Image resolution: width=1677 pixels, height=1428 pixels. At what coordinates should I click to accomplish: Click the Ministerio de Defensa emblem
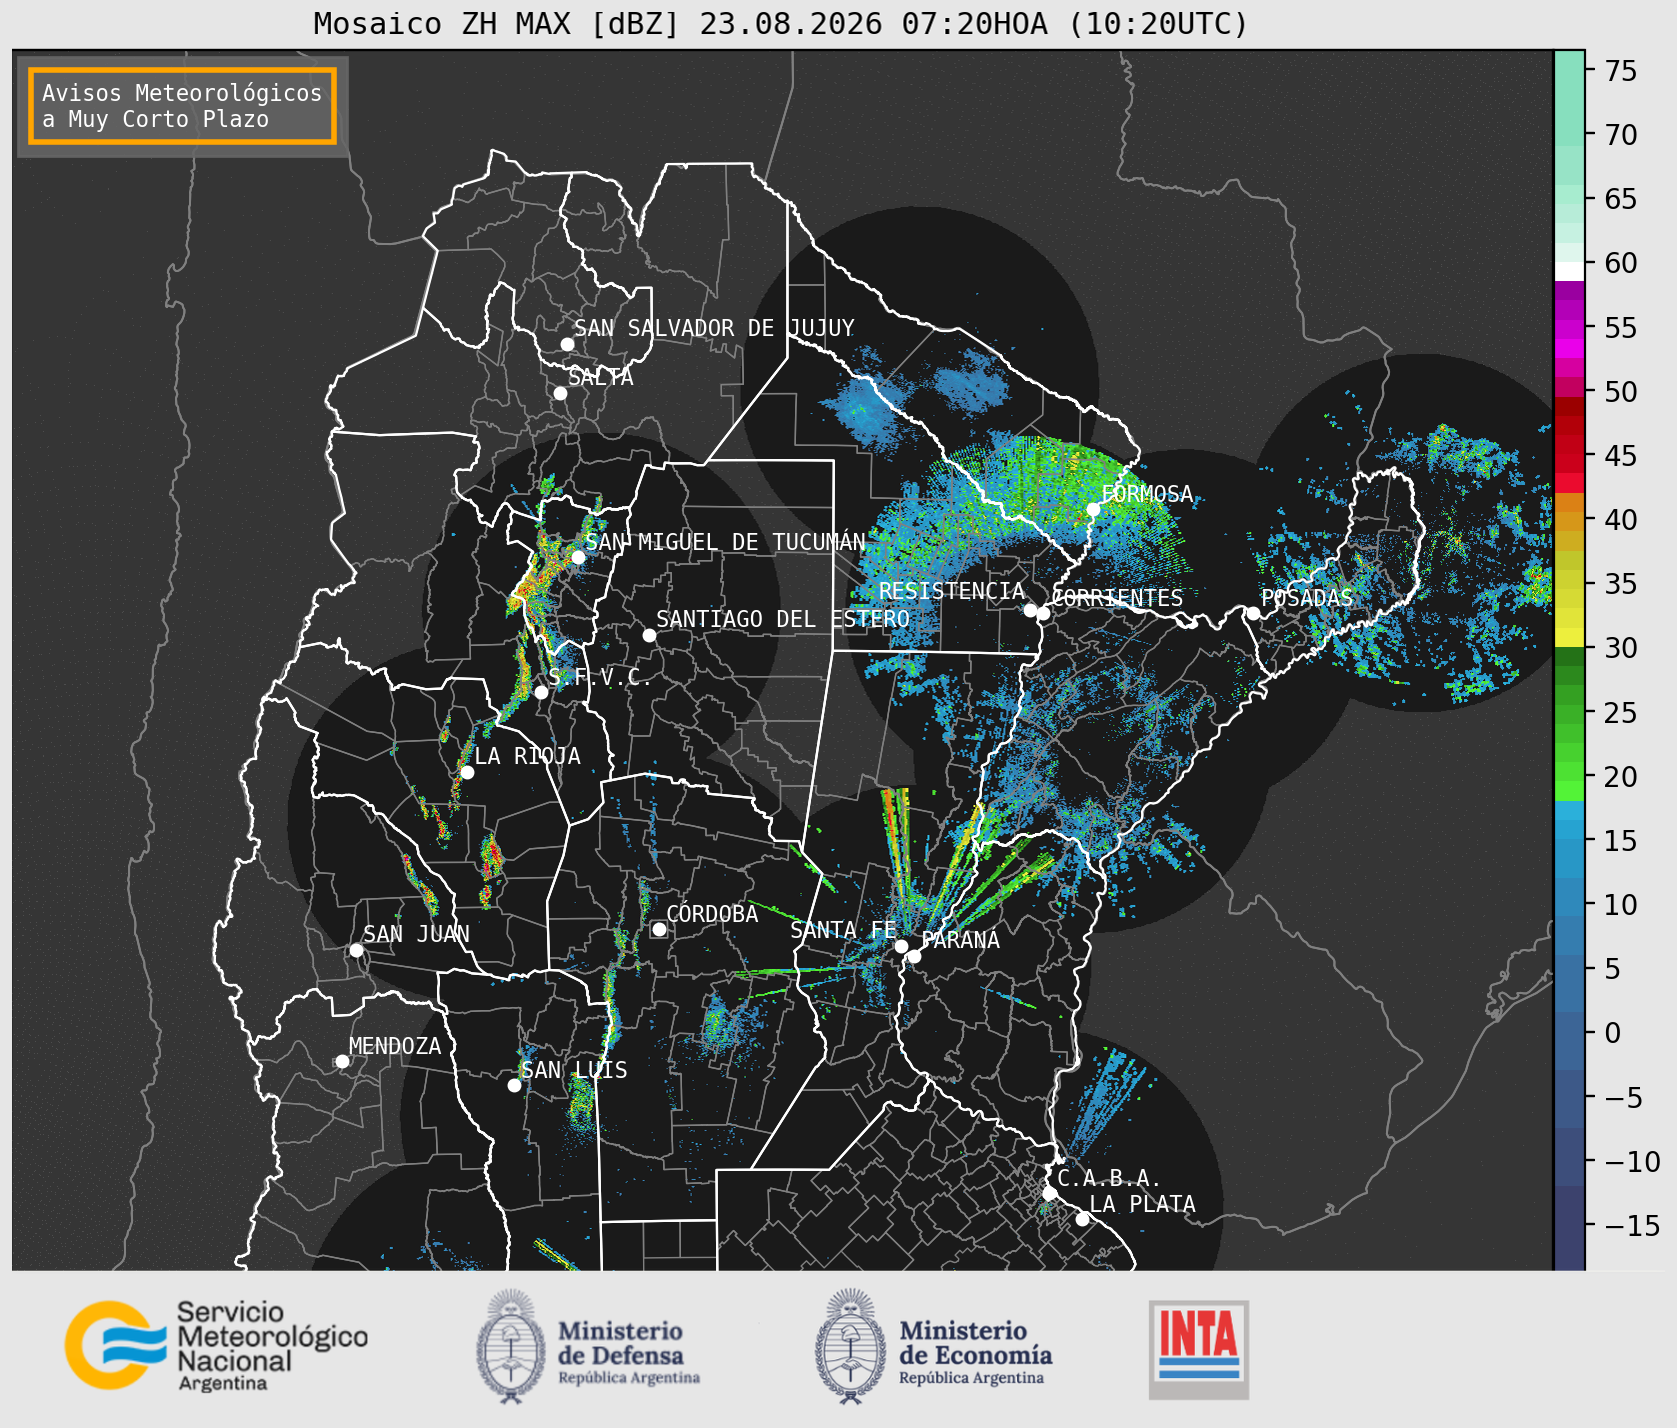(x=511, y=1346)
